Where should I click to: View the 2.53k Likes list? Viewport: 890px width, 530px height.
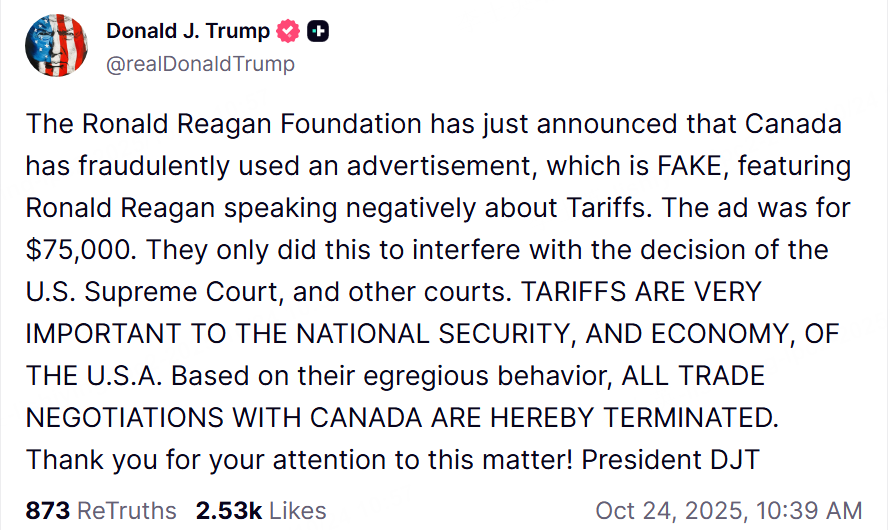tap(261, 510)
